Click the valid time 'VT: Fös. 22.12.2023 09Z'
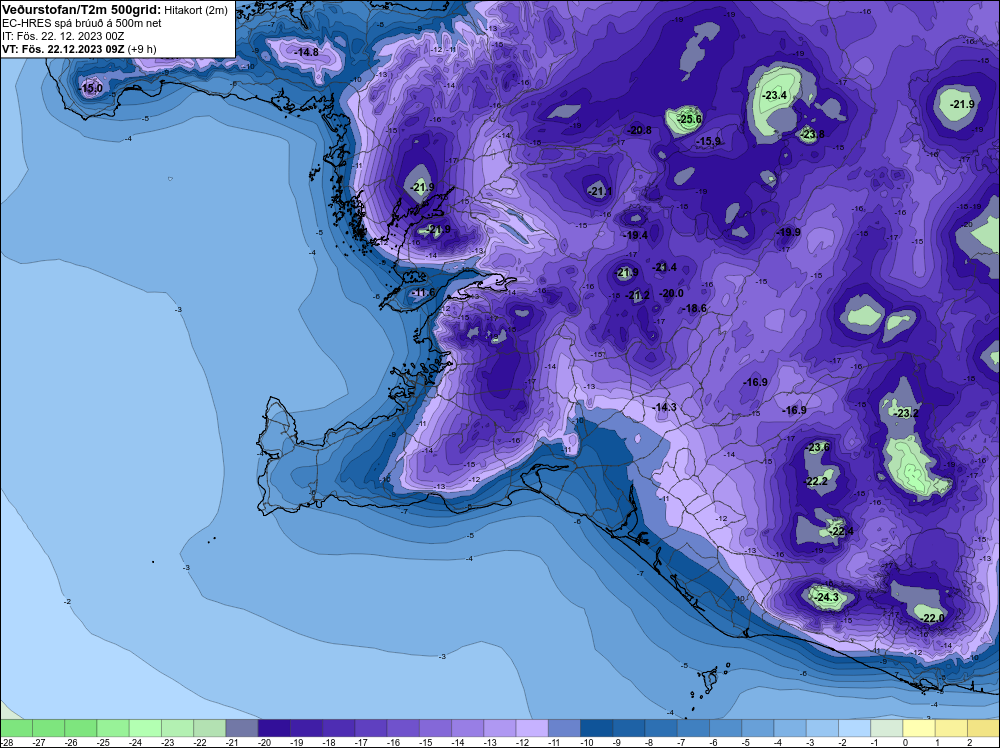Viewport: 1000px width, 748px height. [63, 49]
